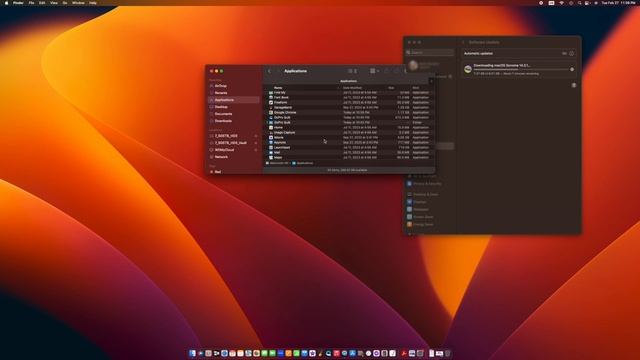
Task: Select the Find My app row
Action: click(x=349, y=93)
